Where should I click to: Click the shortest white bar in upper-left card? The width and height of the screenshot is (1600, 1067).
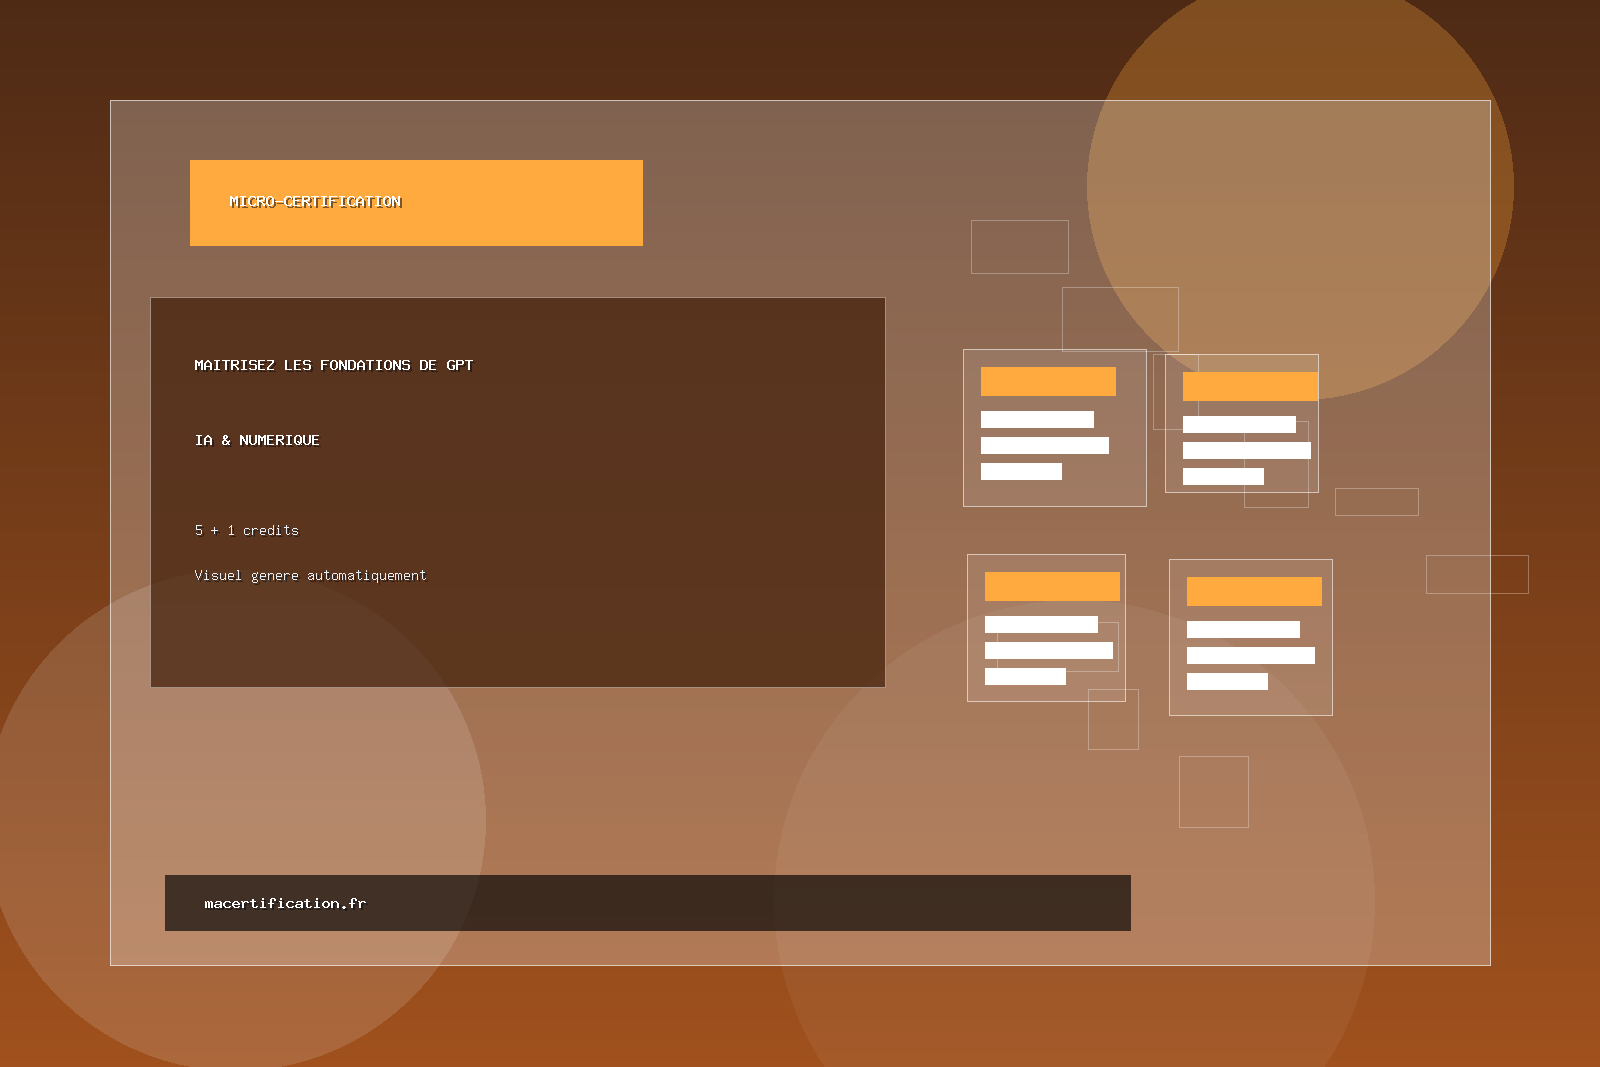click(x=1021, y=472)
